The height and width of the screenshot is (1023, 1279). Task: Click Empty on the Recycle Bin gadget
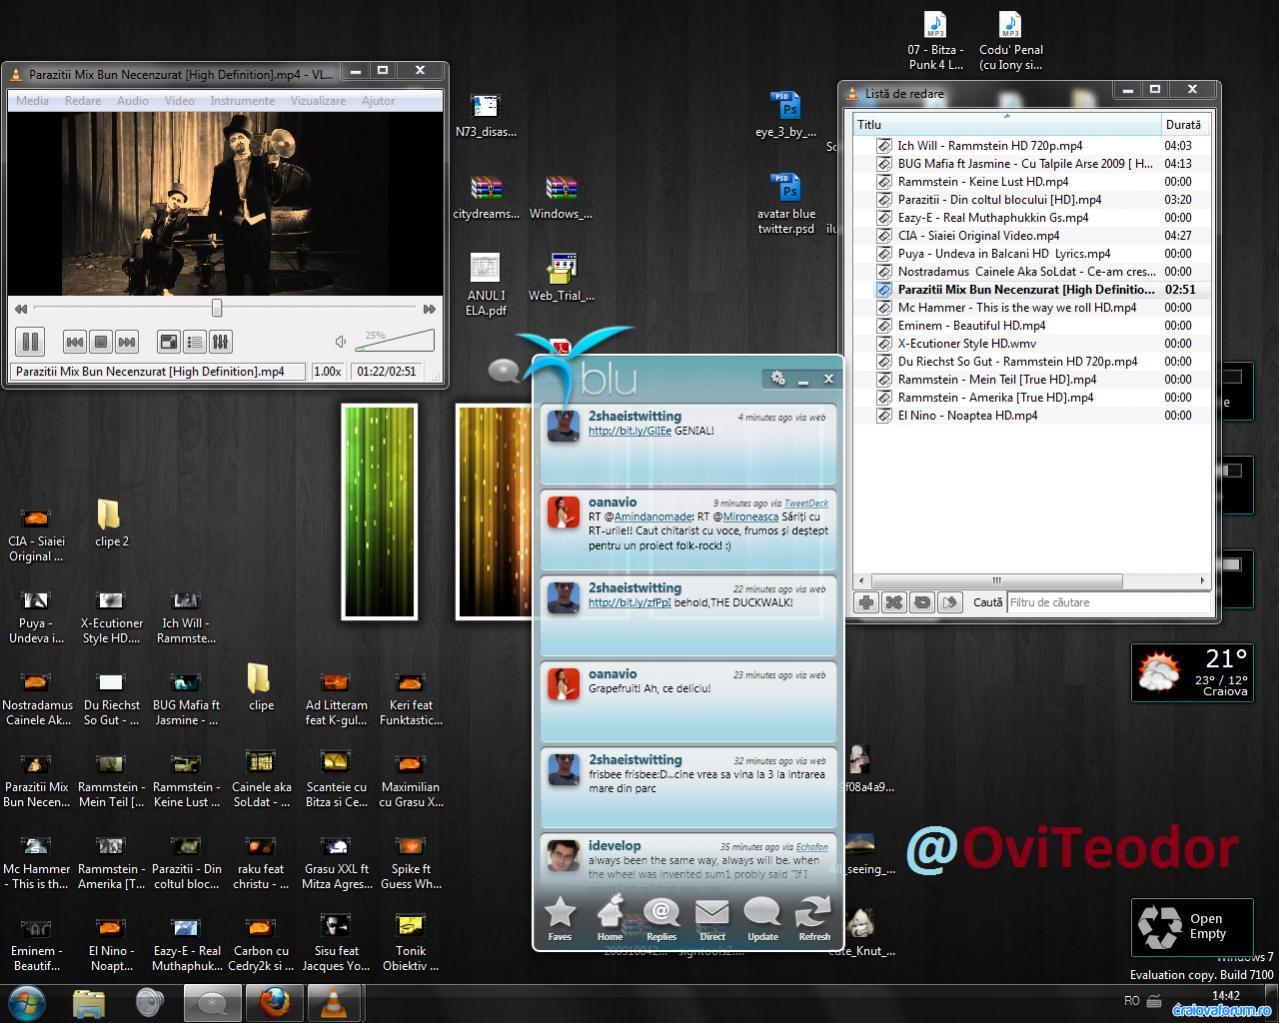point(1207,934)
